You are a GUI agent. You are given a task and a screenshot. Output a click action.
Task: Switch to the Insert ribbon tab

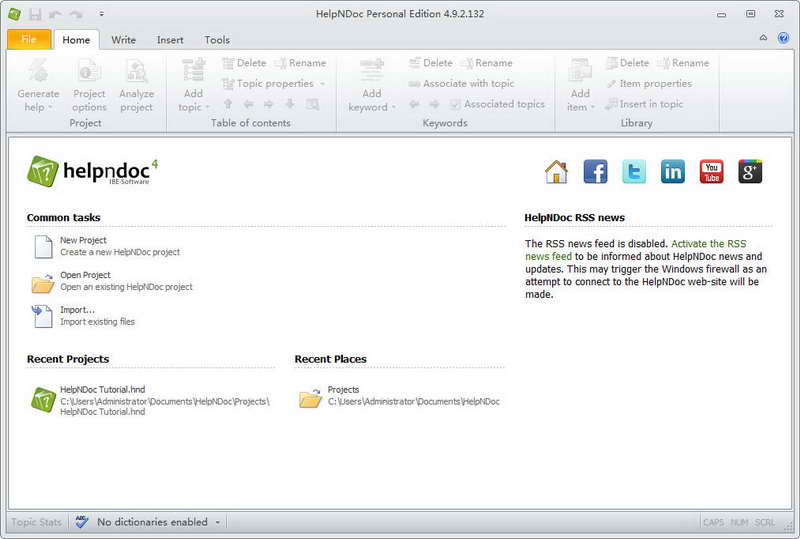click(170, 40)
